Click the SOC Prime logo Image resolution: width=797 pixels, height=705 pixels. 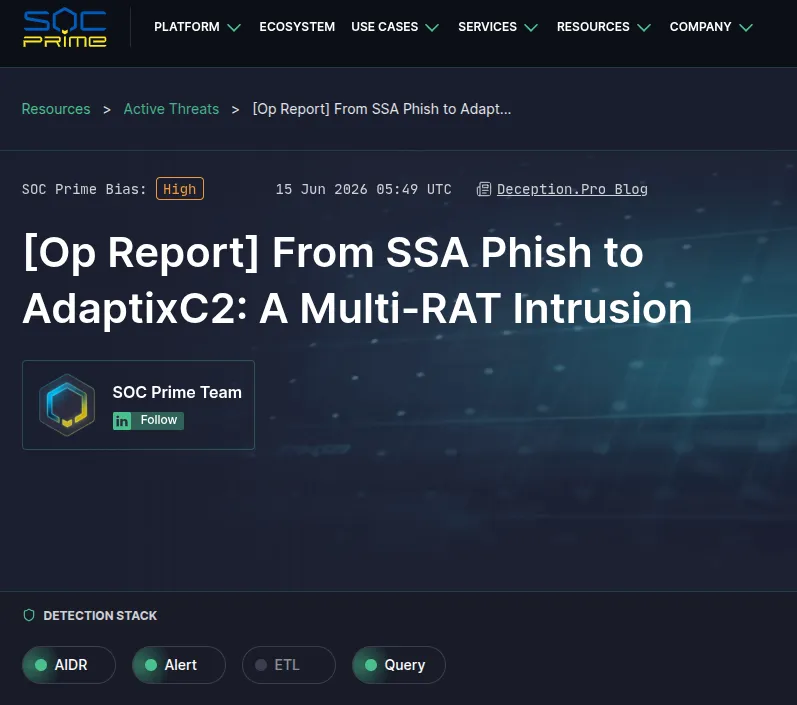(65, 27)
